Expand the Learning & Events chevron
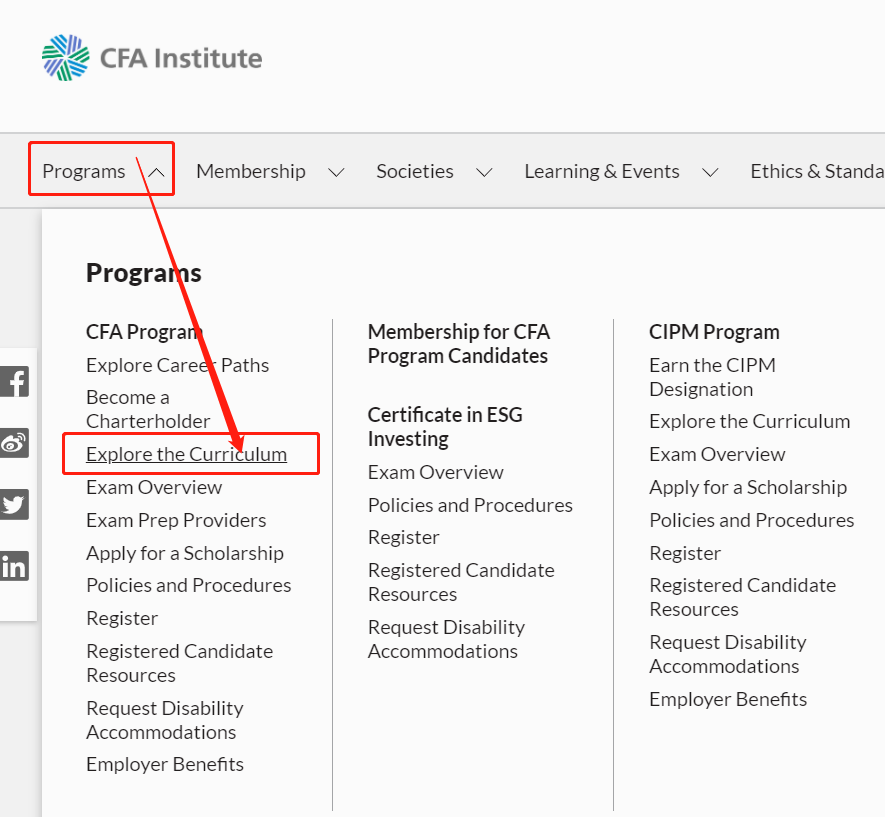This screenshot has height=817, width=885. tap(710, 172)
